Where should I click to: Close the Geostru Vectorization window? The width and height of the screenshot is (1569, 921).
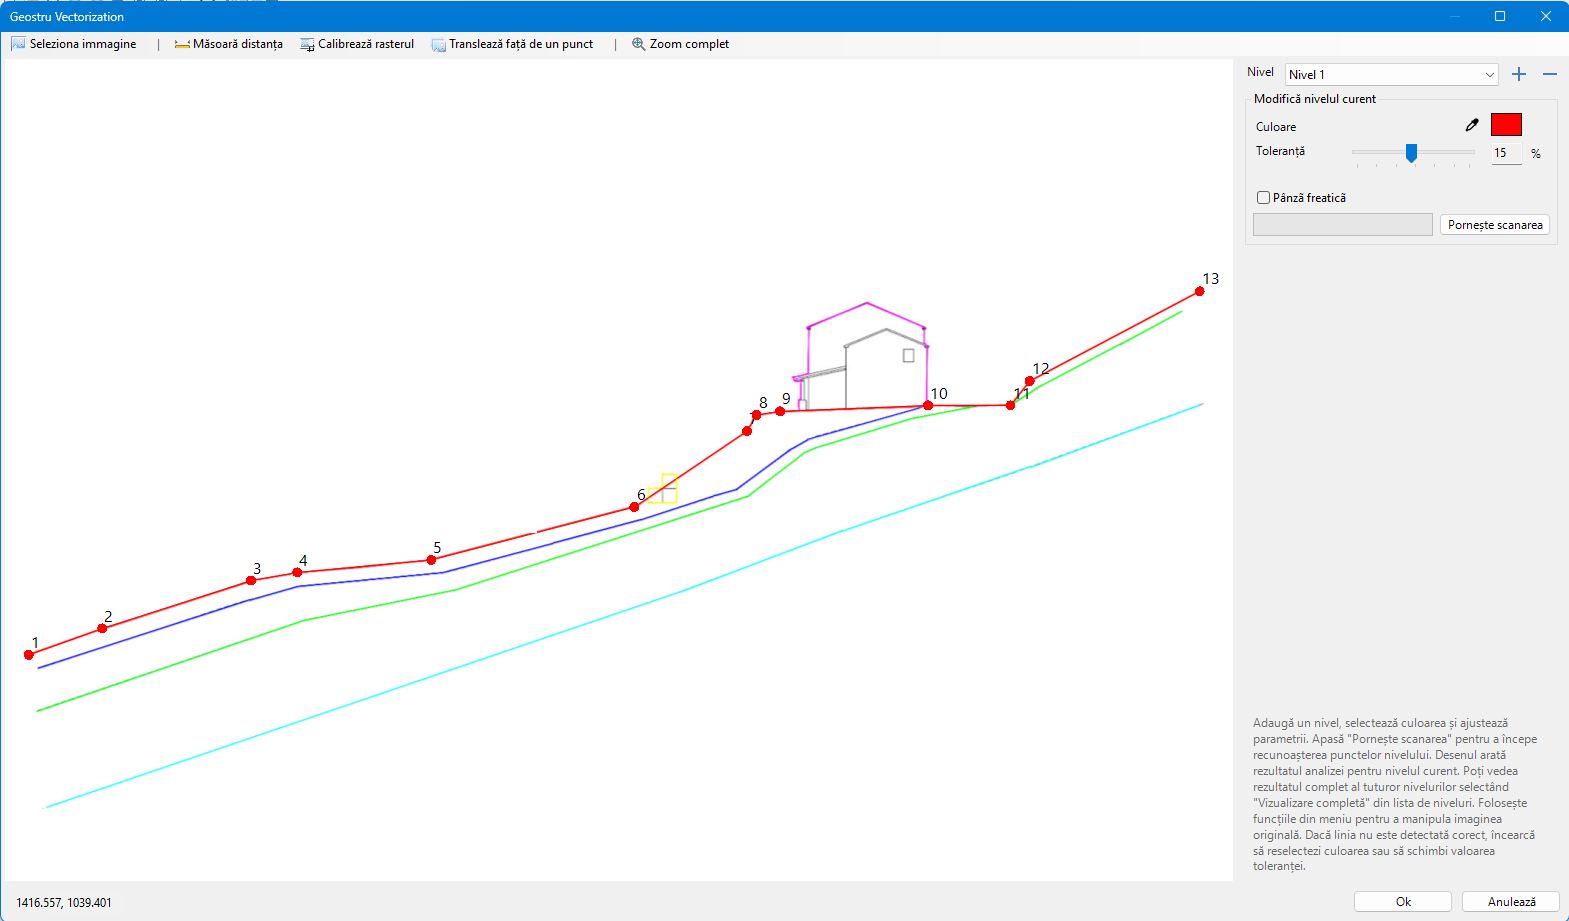[x=1545, y=16]
